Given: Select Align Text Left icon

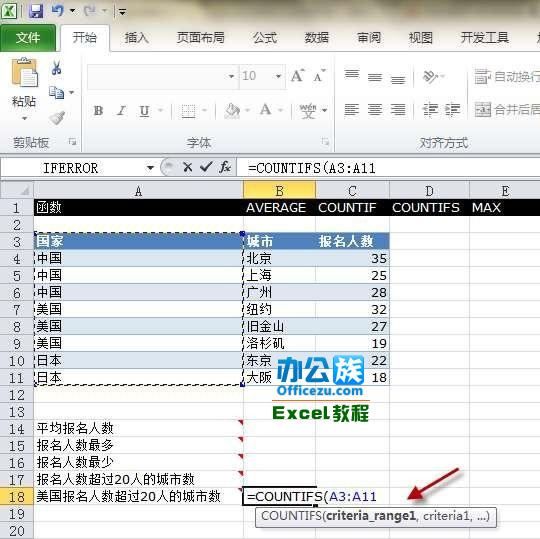Looking at the screenshot, I should click(x=352, y=110).
